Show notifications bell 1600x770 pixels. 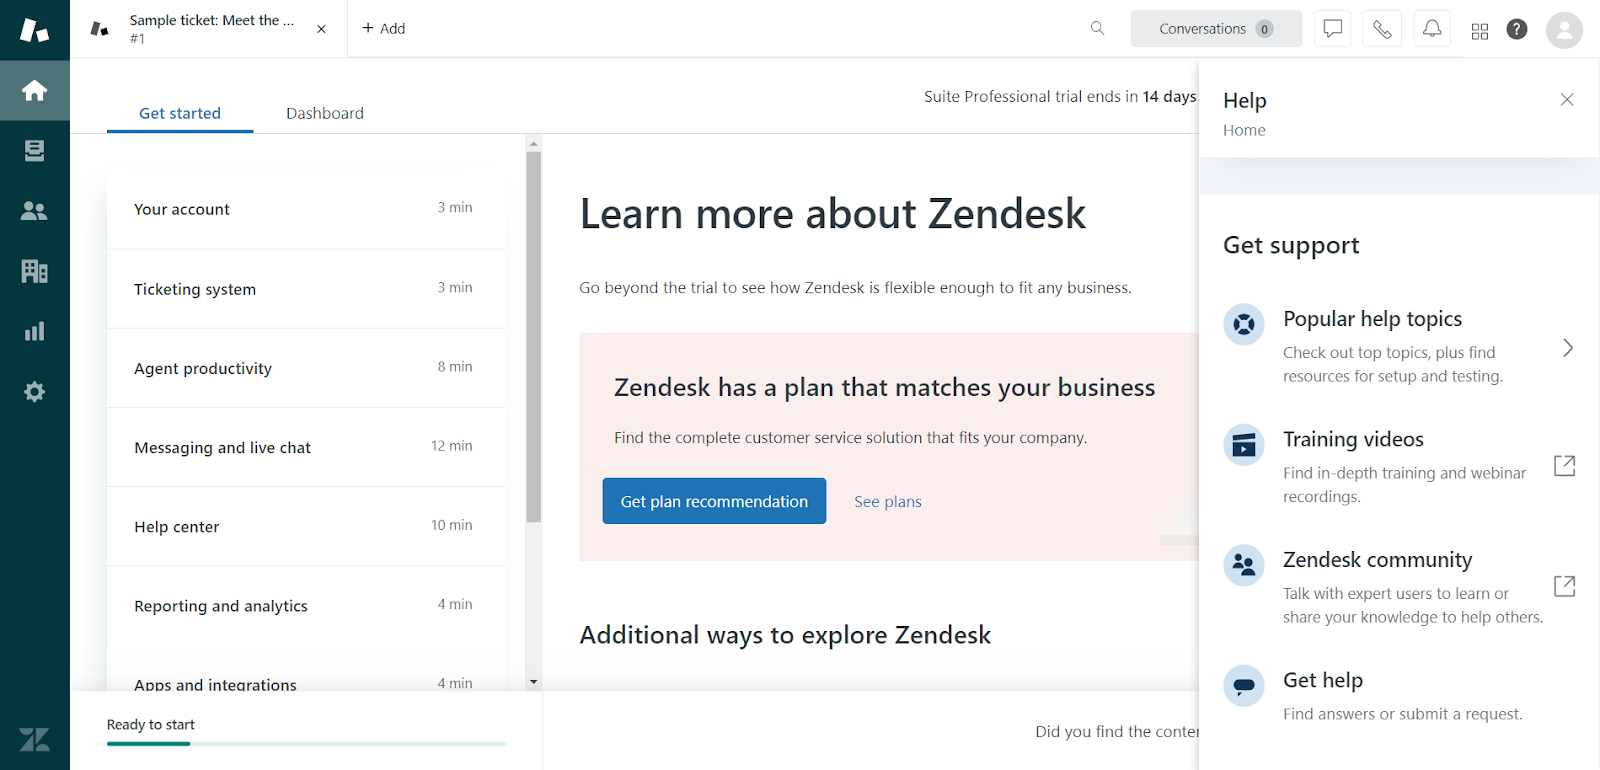tap(1432, 29)
